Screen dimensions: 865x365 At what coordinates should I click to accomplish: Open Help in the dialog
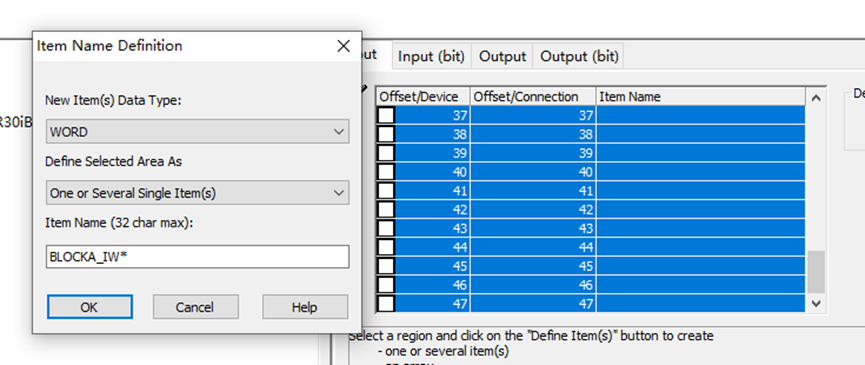click(x=305, y=307)
